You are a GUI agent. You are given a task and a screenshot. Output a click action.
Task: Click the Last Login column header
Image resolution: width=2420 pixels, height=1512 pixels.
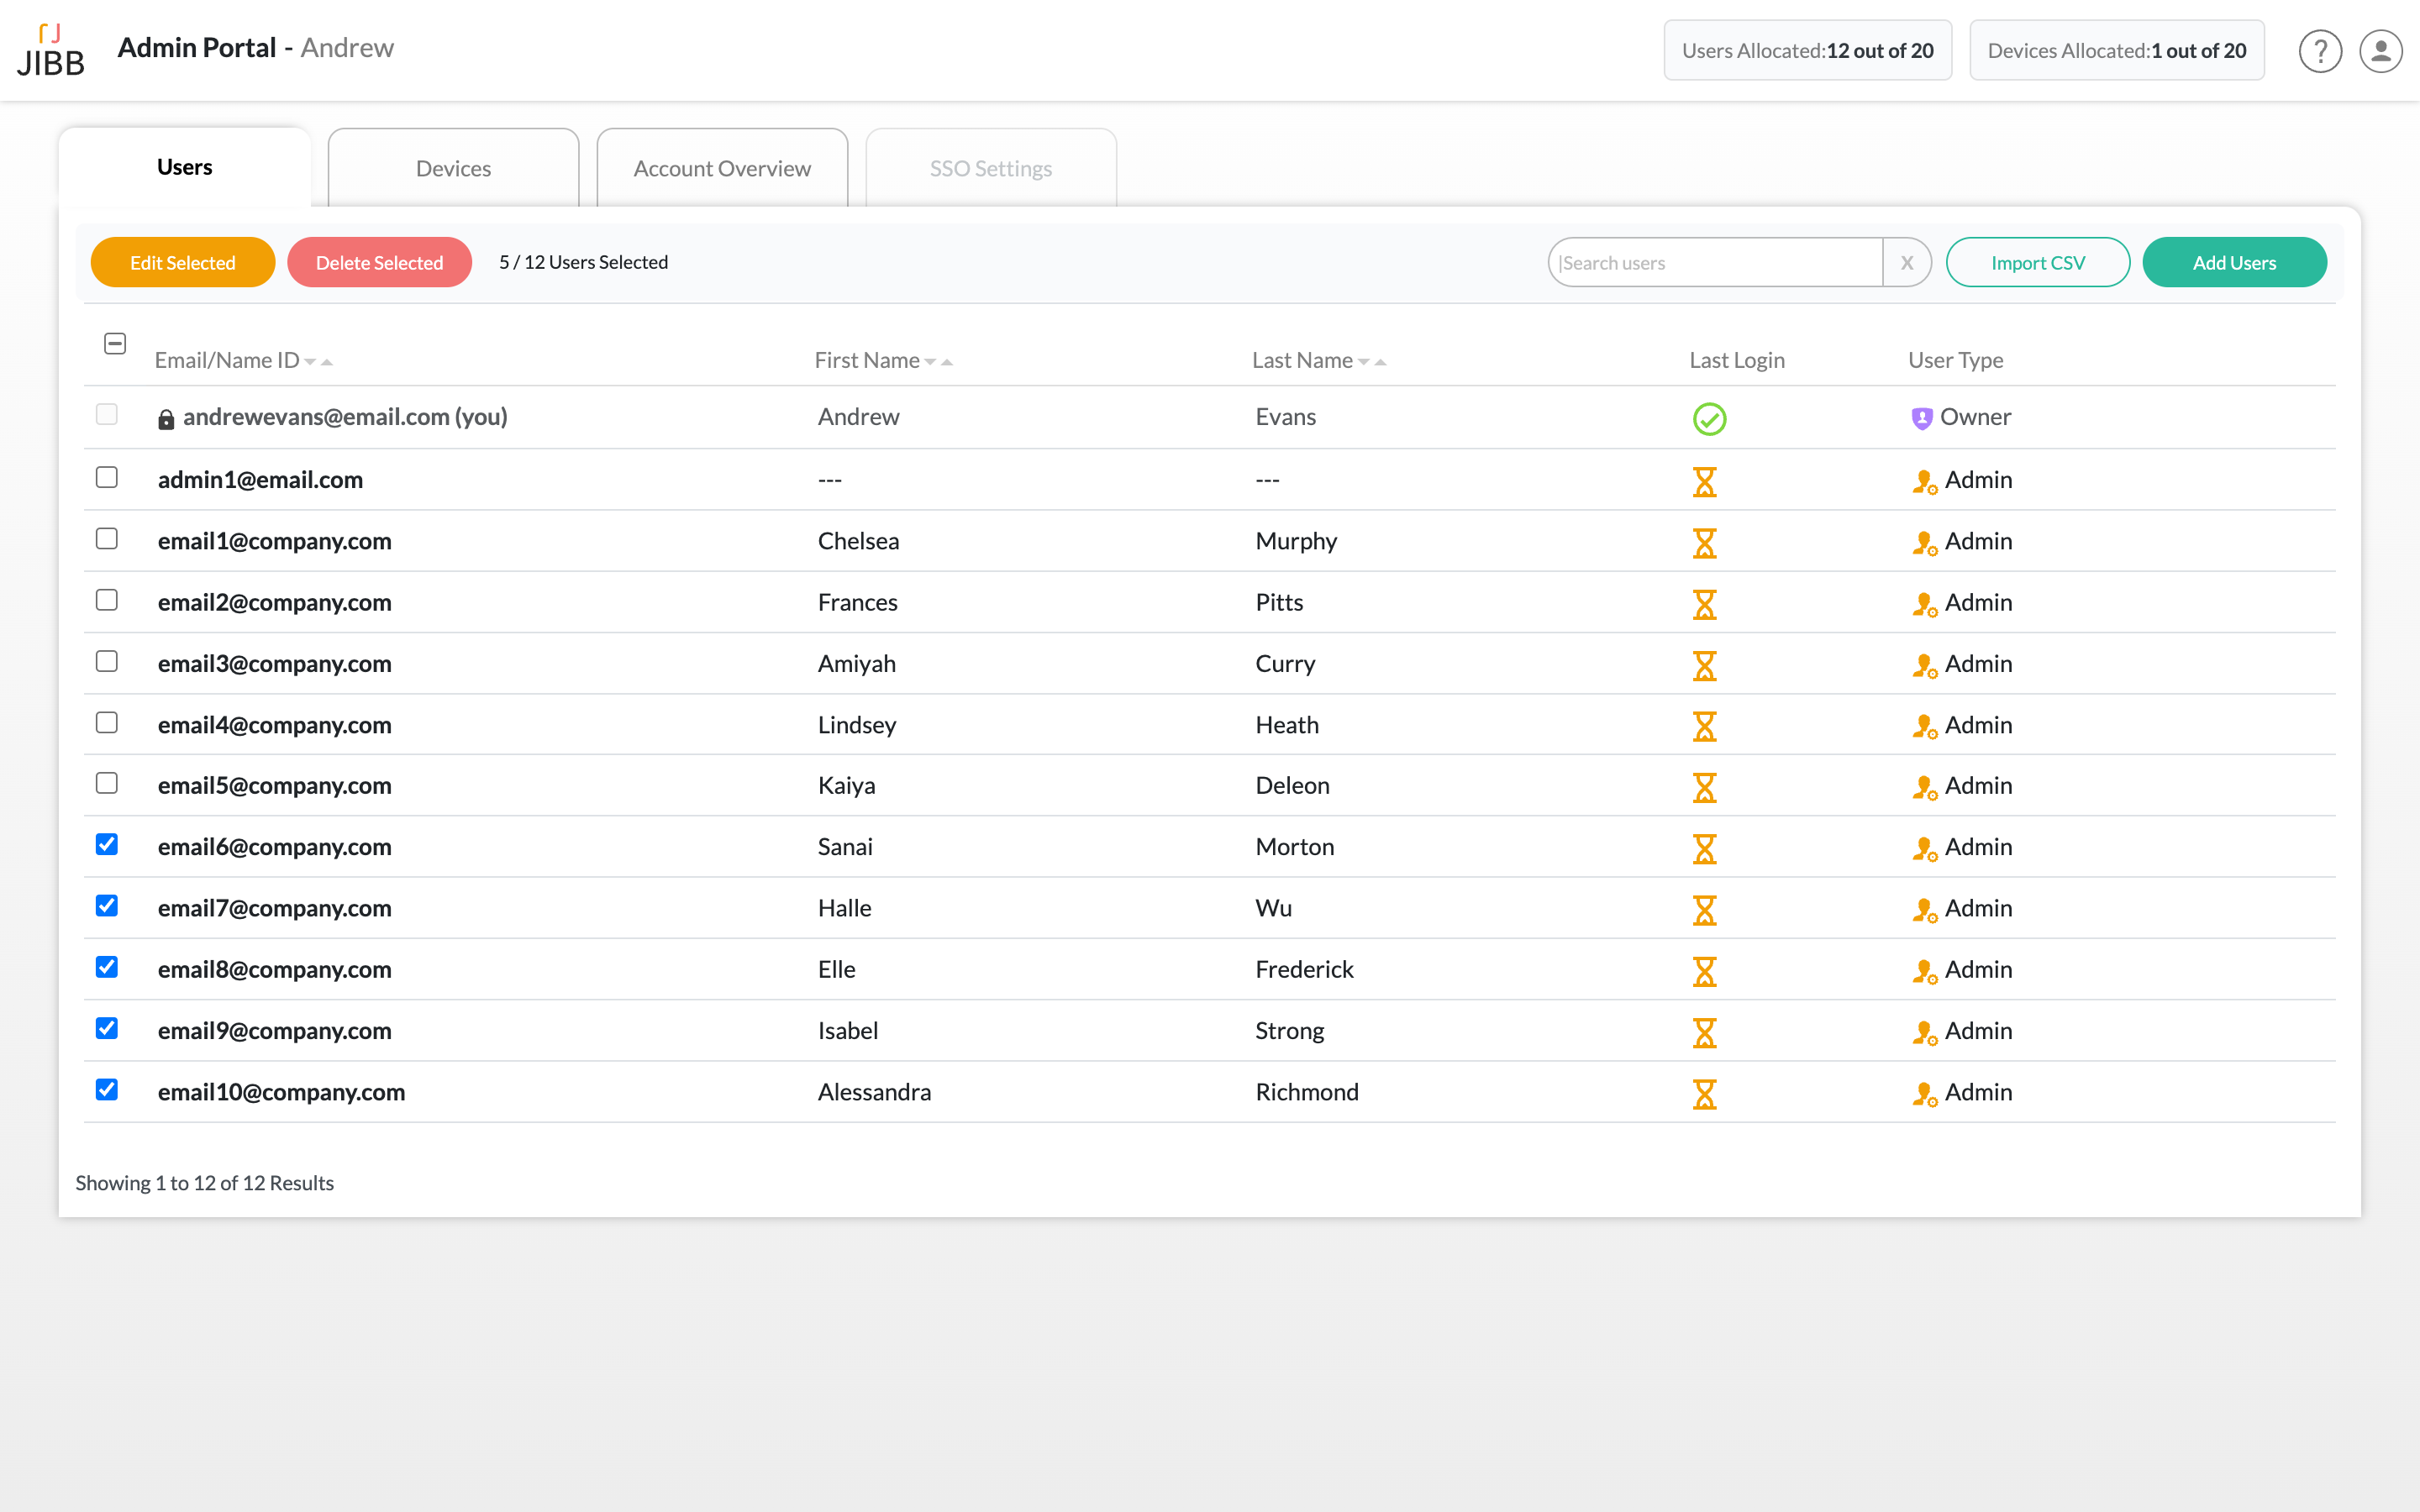pos(1737,360)
